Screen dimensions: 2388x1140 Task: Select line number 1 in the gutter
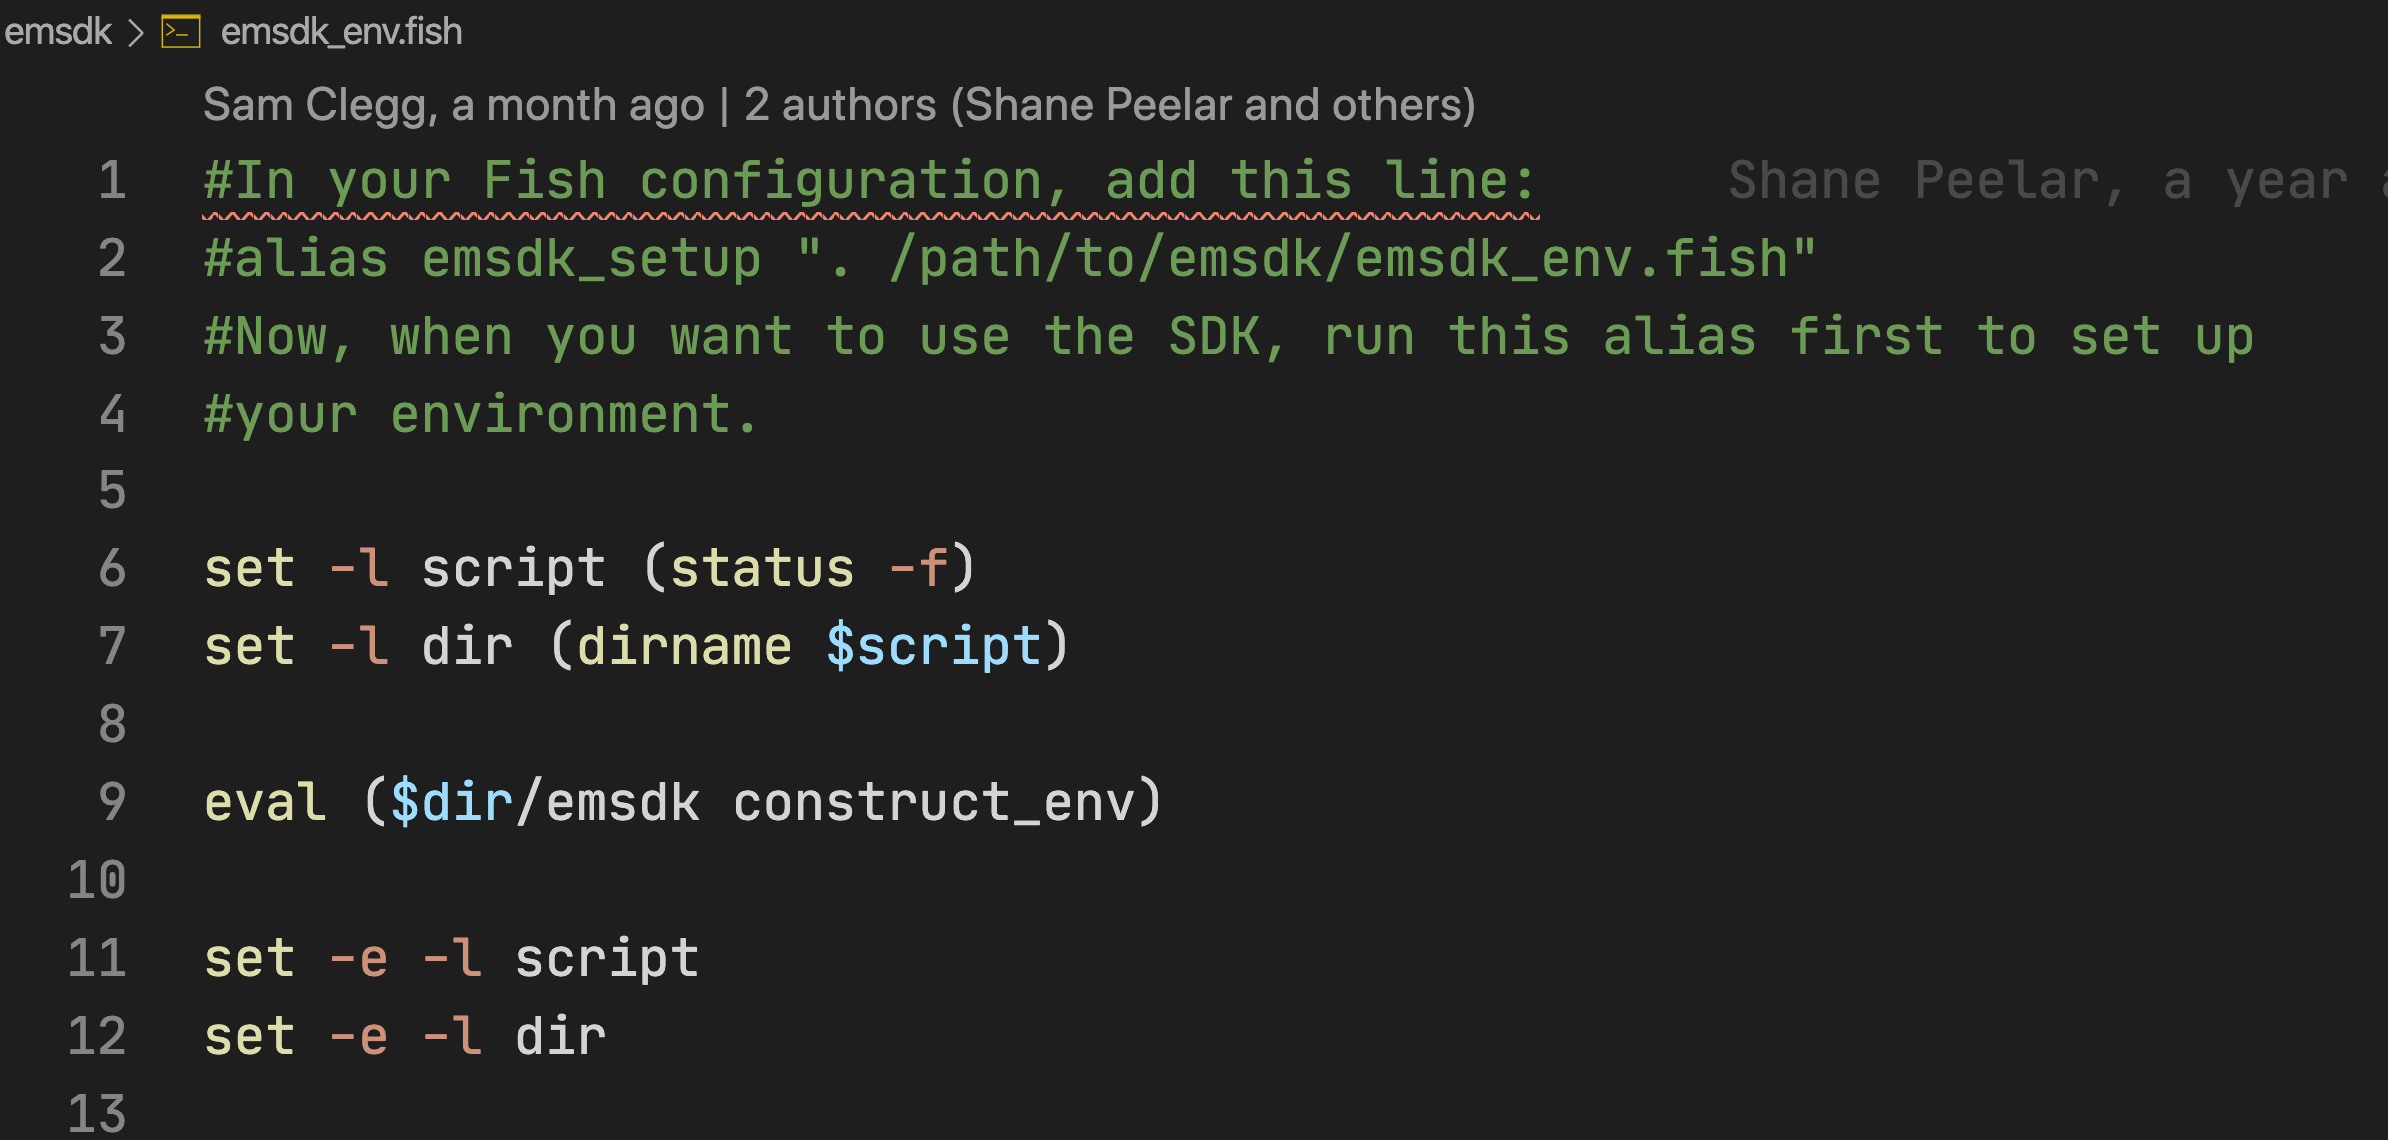[112, 181]
